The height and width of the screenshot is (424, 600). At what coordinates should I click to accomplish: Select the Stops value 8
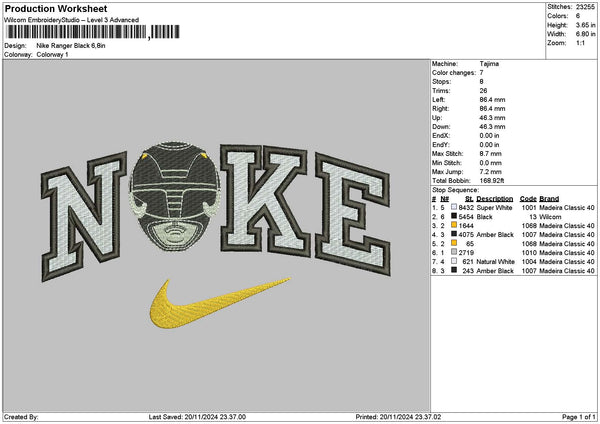481,82
